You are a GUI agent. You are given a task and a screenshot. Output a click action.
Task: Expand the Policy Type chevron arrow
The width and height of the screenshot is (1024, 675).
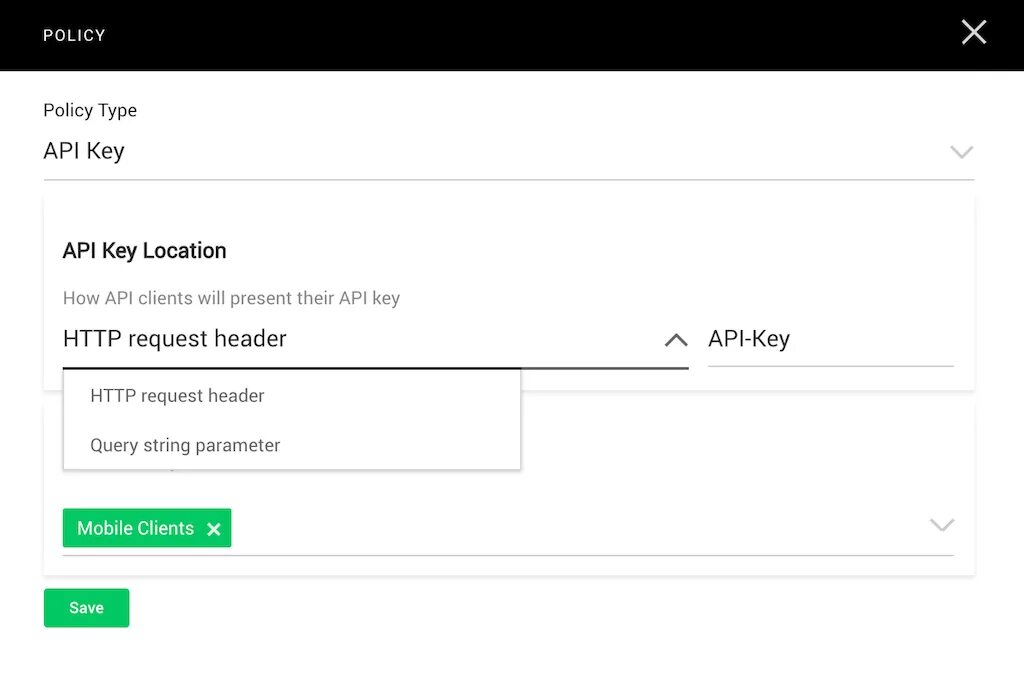pos(961,152)
